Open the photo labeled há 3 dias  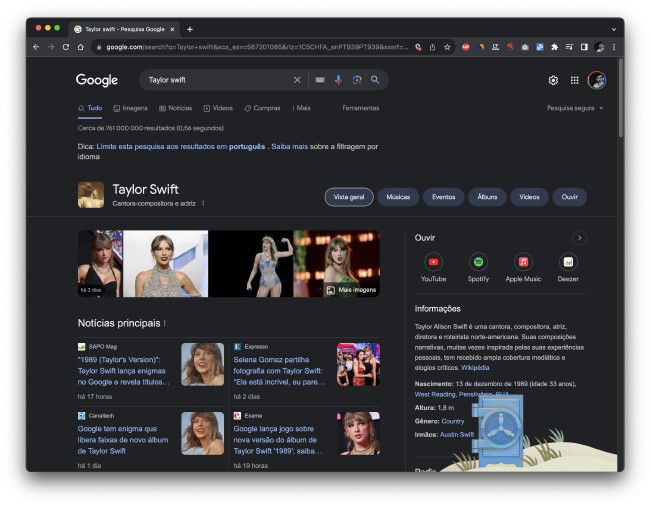point(100,264)
